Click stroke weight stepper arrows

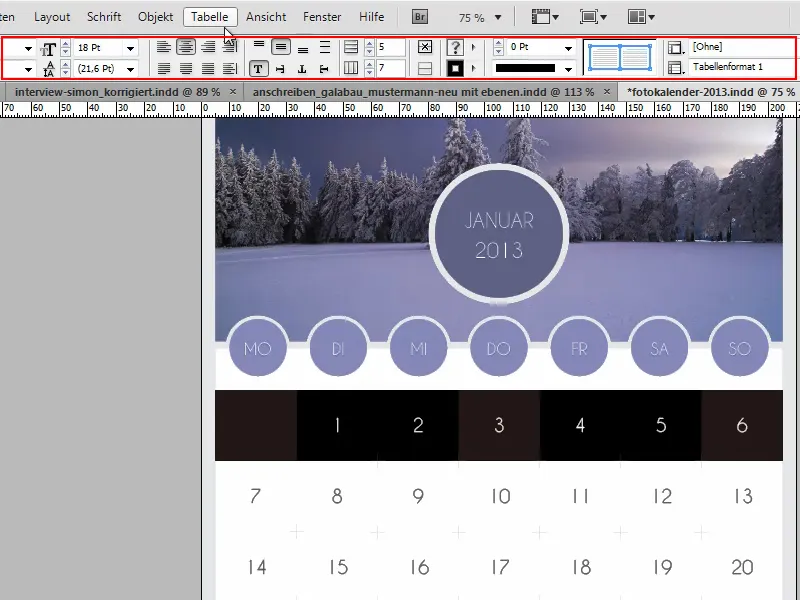click(498, 47)
